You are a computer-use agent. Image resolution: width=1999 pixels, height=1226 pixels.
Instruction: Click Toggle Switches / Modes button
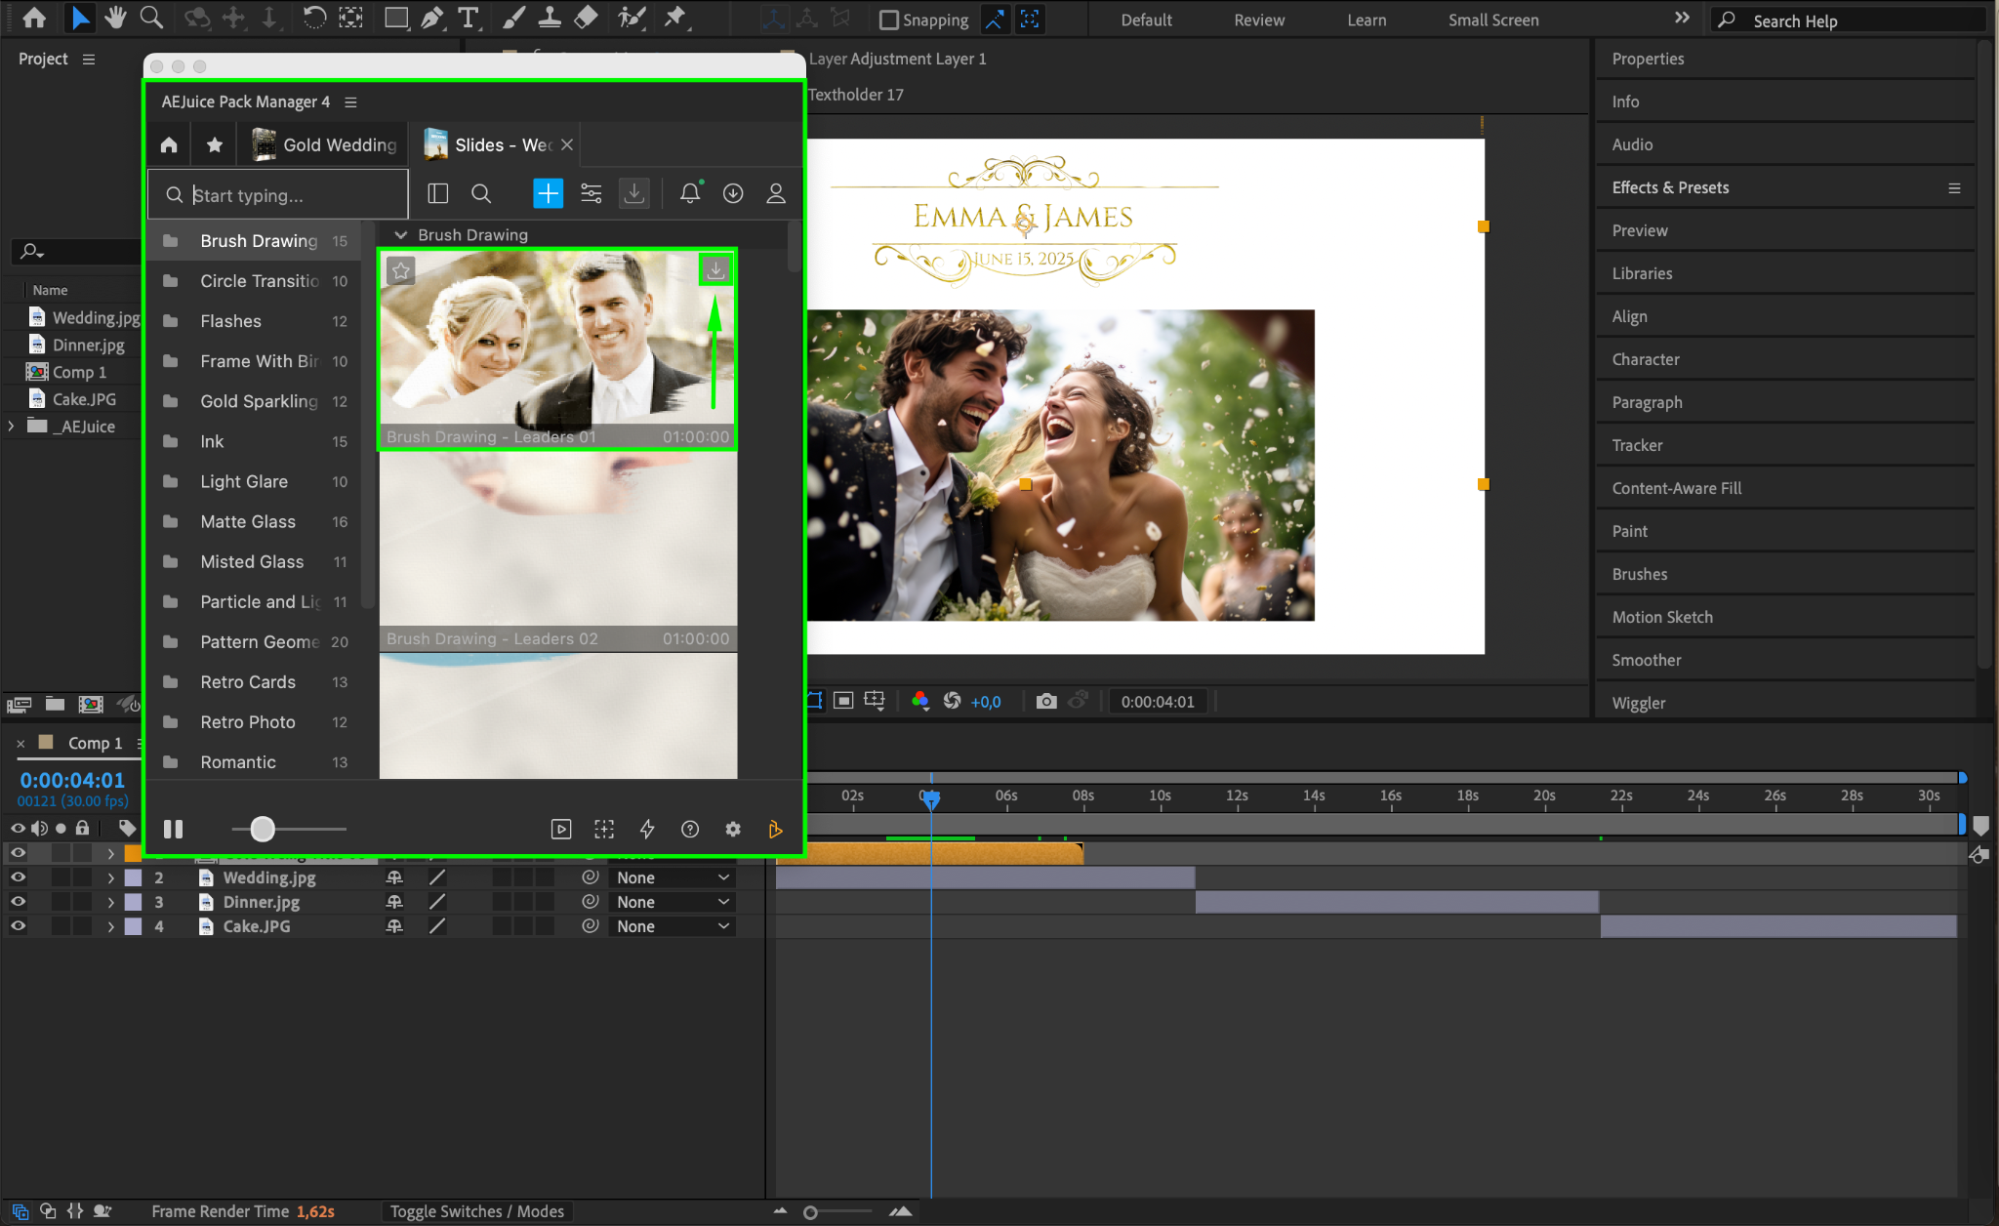pos(477,1211)
